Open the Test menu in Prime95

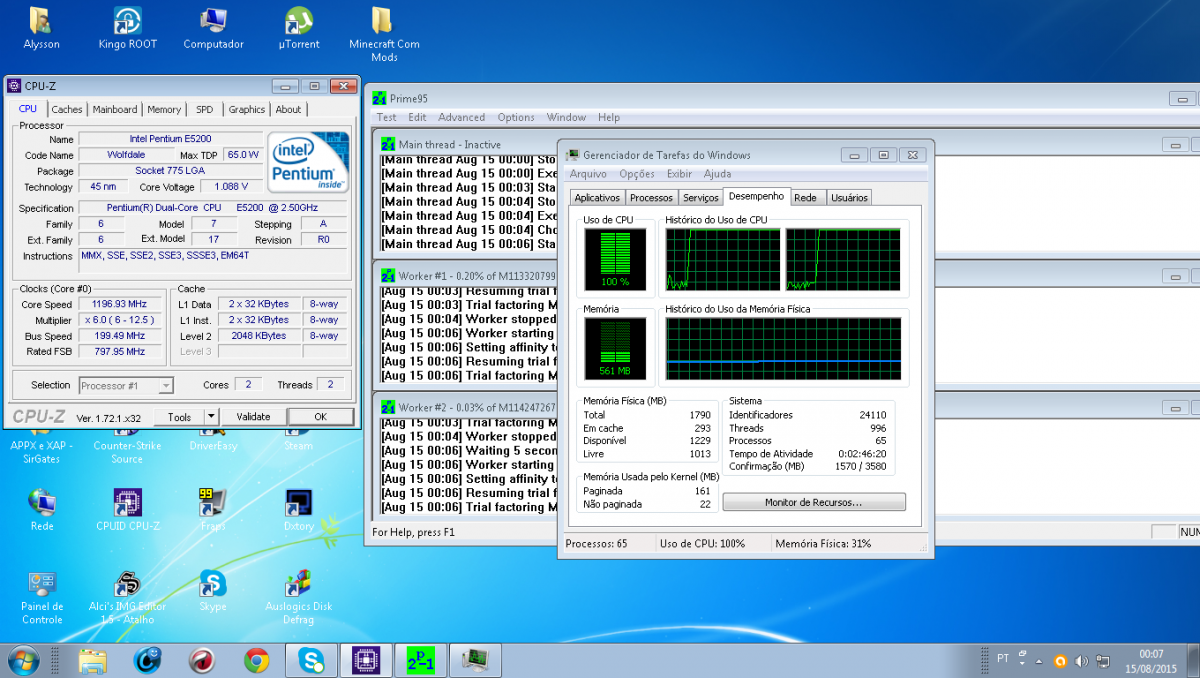(386, 117)
